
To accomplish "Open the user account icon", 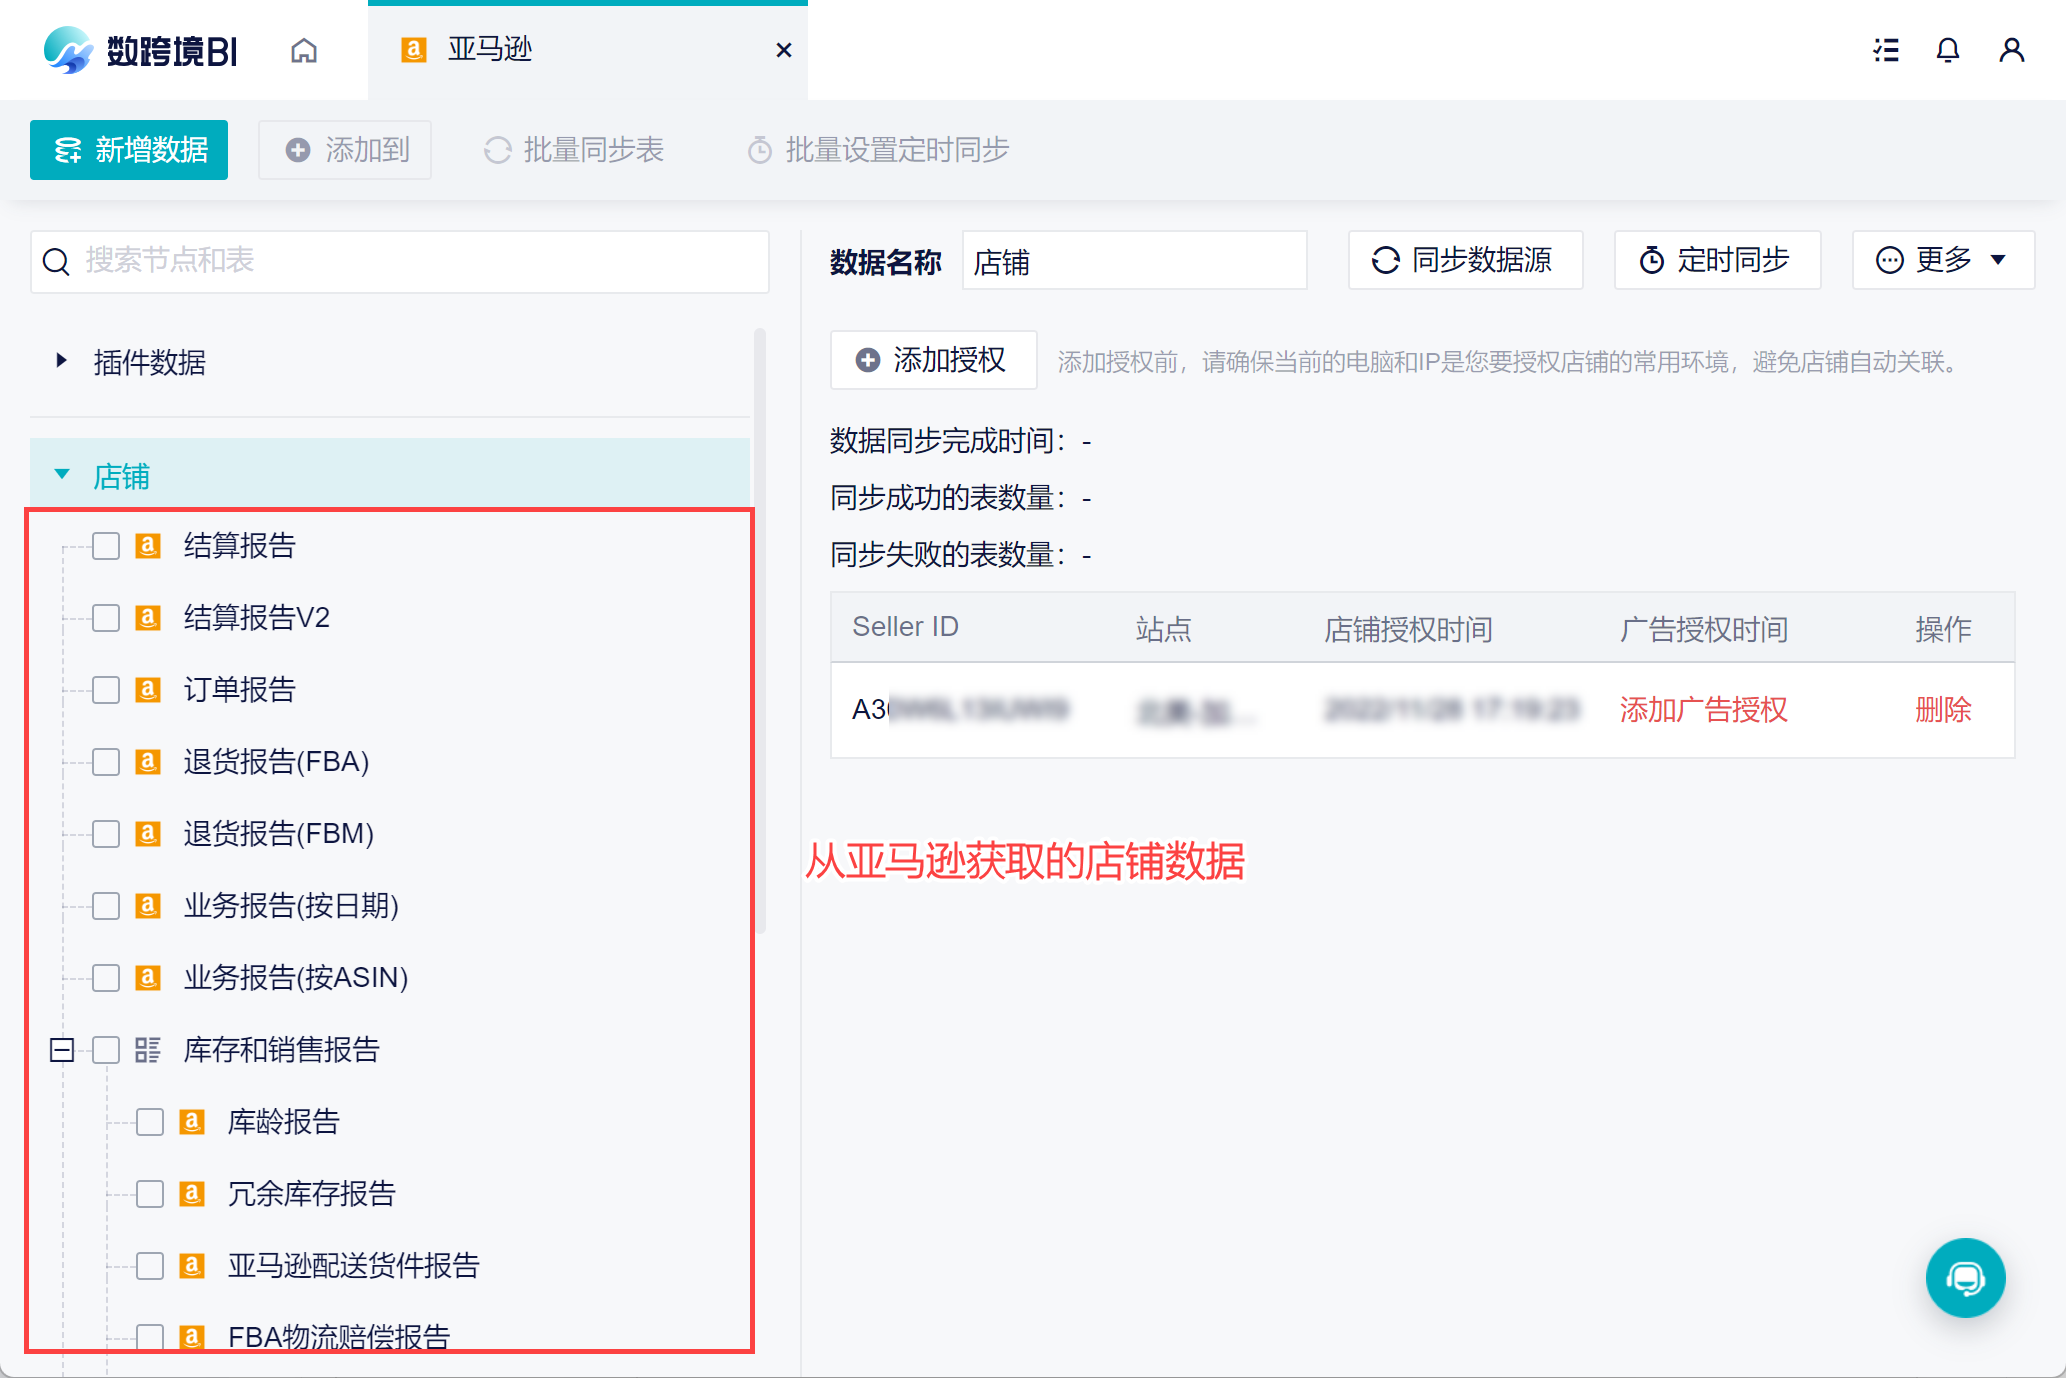I will 2011,50.
